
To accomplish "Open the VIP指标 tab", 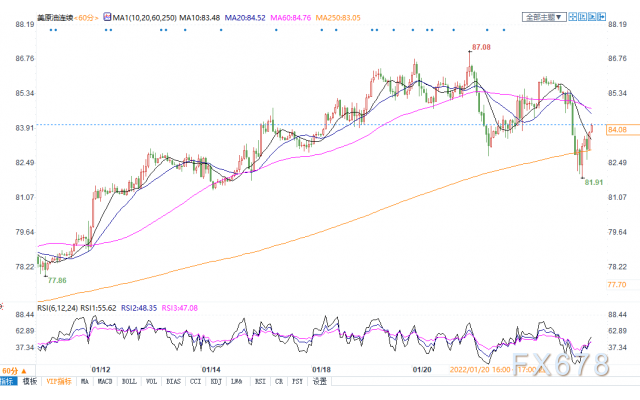I will 59,381.
